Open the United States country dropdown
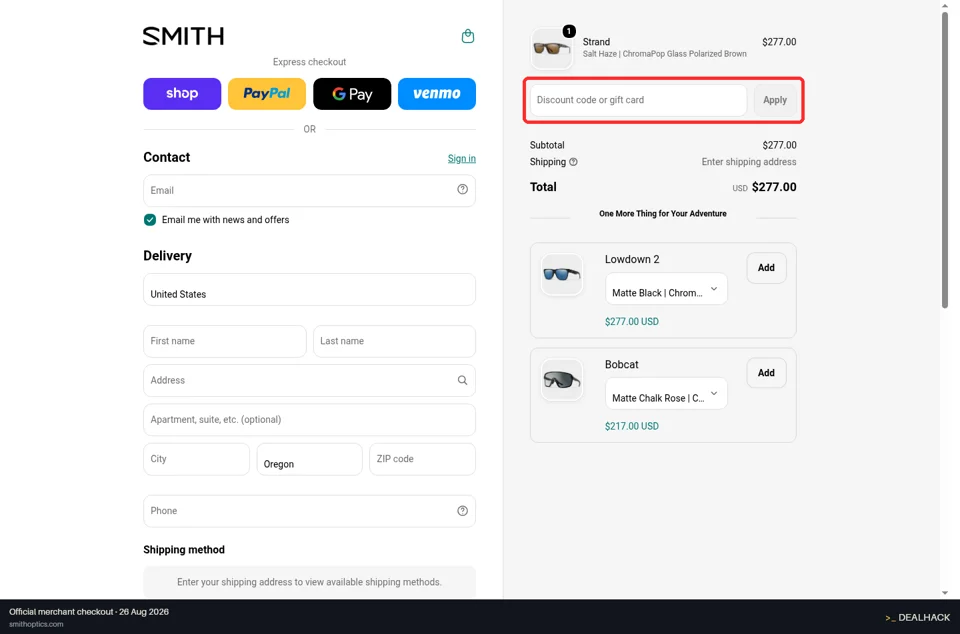 (309, 289)
